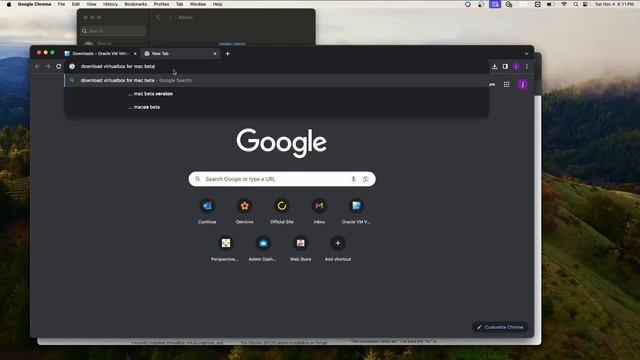Open Spotlight search in the menu bar

(576, 4)
